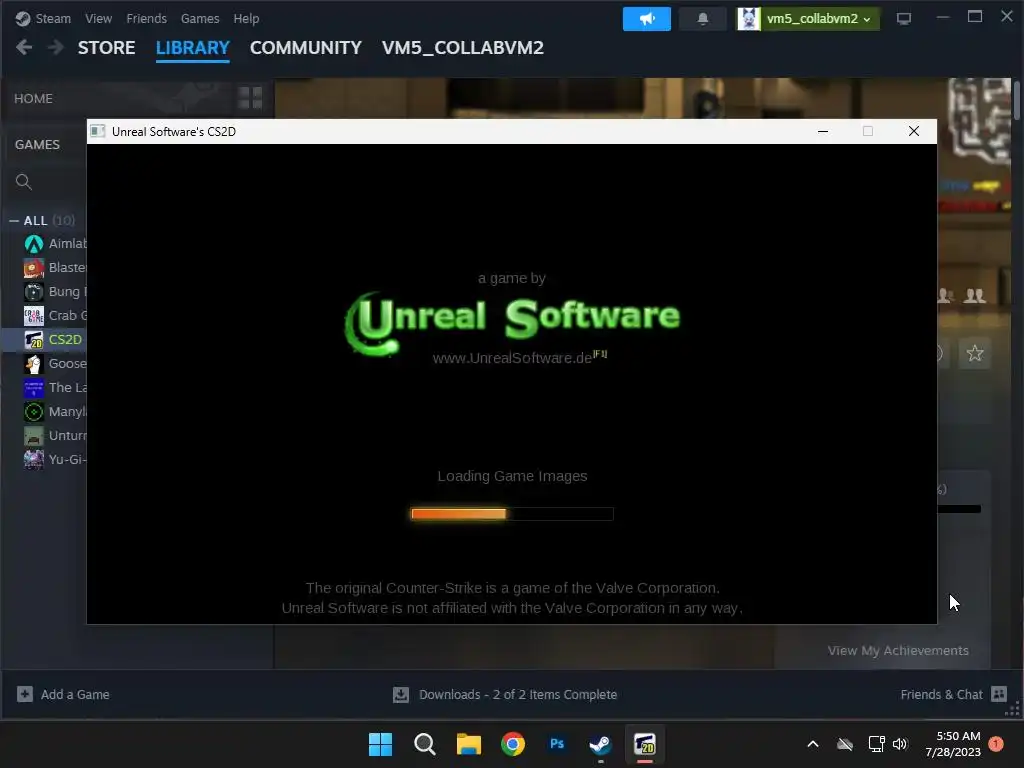Open the GAMES filter dropdown
The image size is (1024, 768).
(37, 144)
